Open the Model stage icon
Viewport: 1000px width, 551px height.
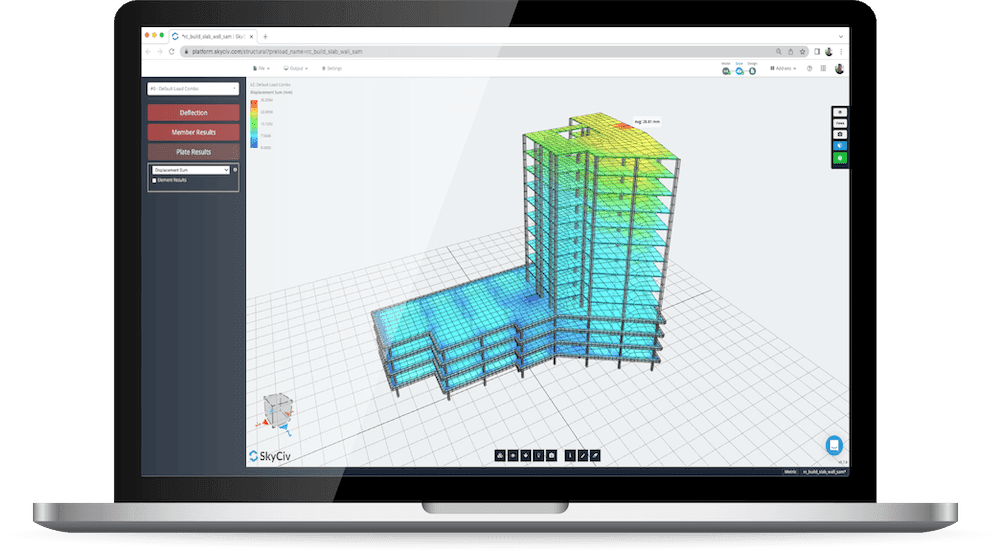click(726, 71)
